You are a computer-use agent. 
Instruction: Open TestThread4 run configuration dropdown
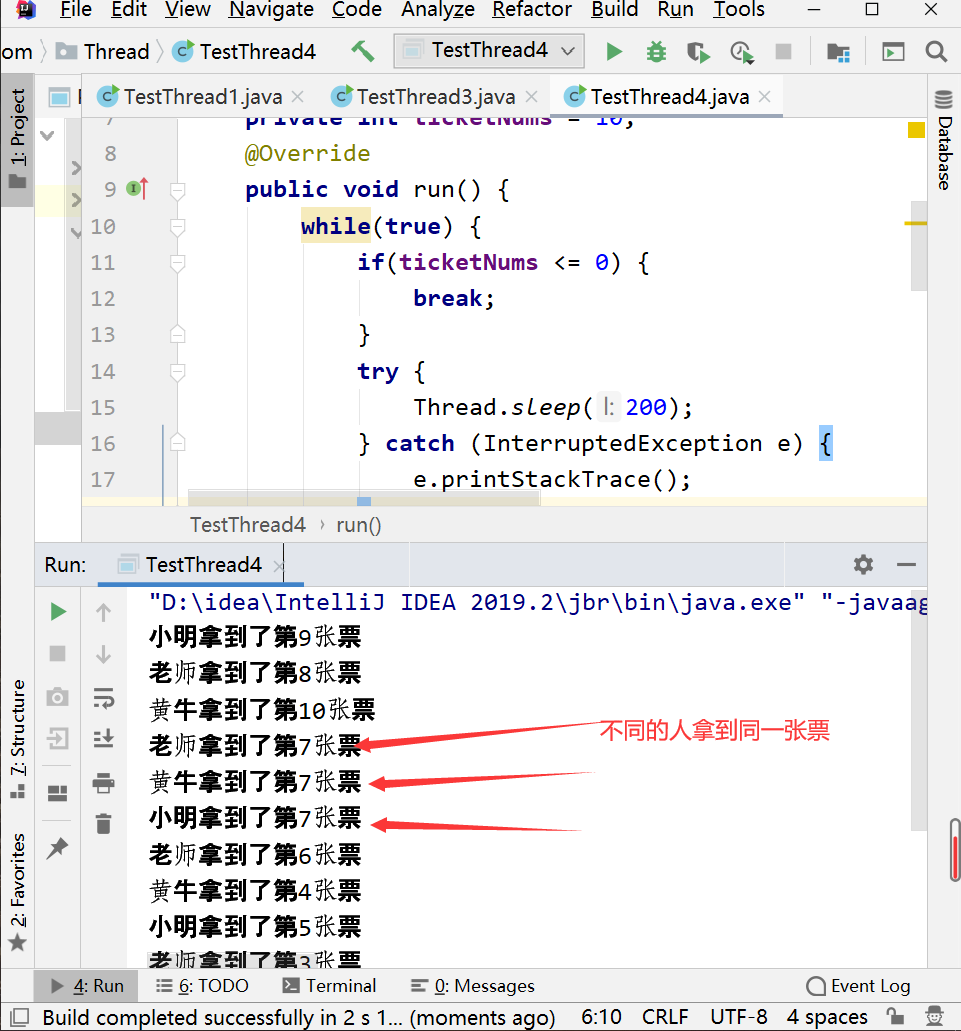[489, 51]
